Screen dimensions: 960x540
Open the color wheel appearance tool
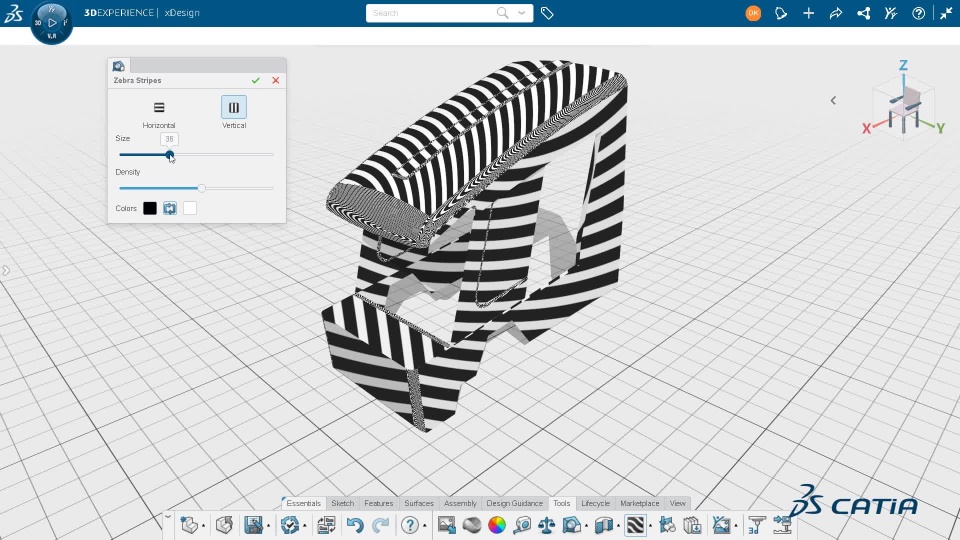pos(497,525)
